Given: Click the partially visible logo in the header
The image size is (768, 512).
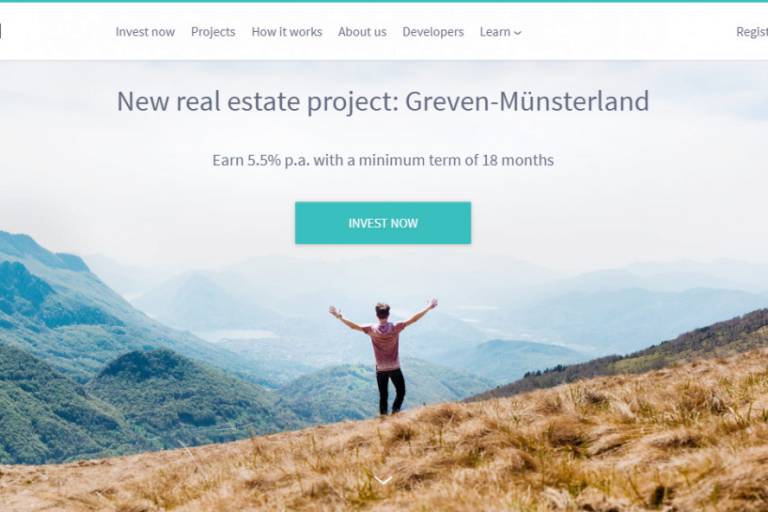Looking at the screenshot, I should click(x=0, y=31).
